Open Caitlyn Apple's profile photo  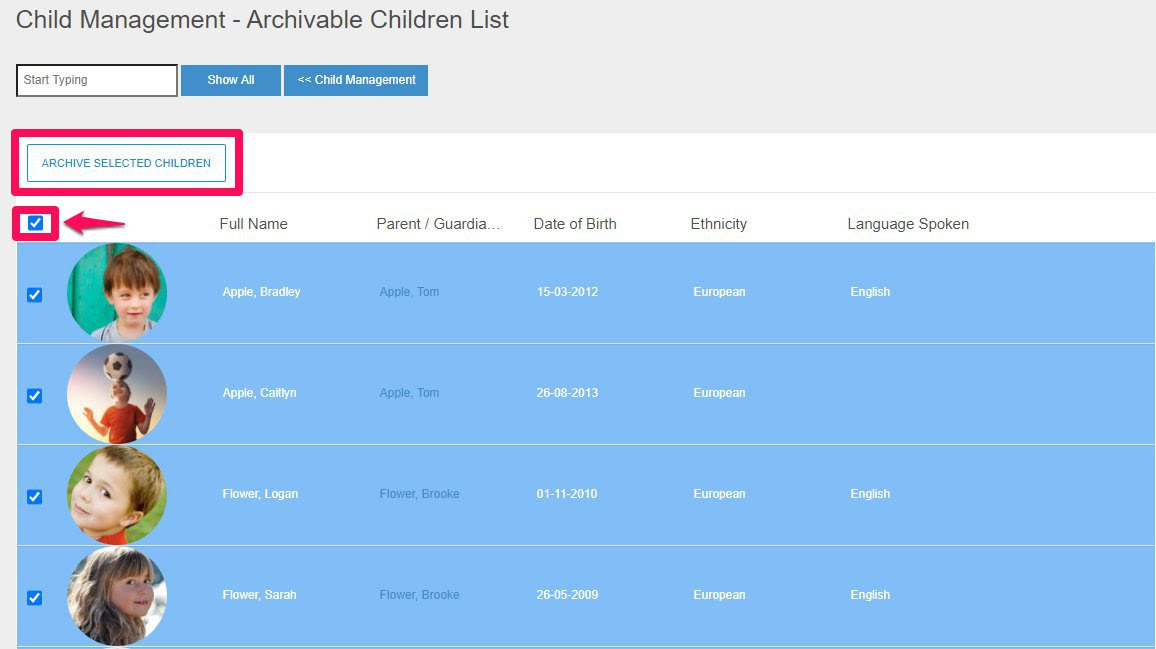(117, 394)
